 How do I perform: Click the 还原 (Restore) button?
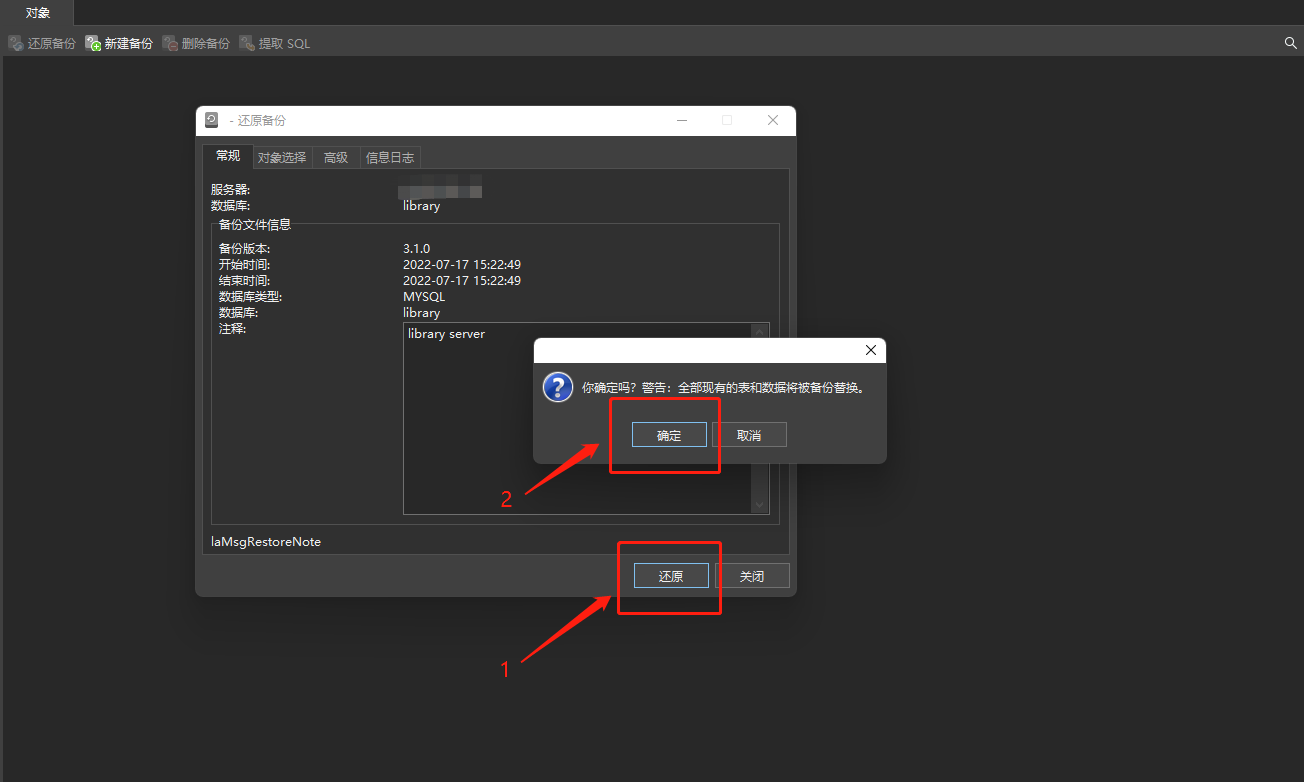671,576
